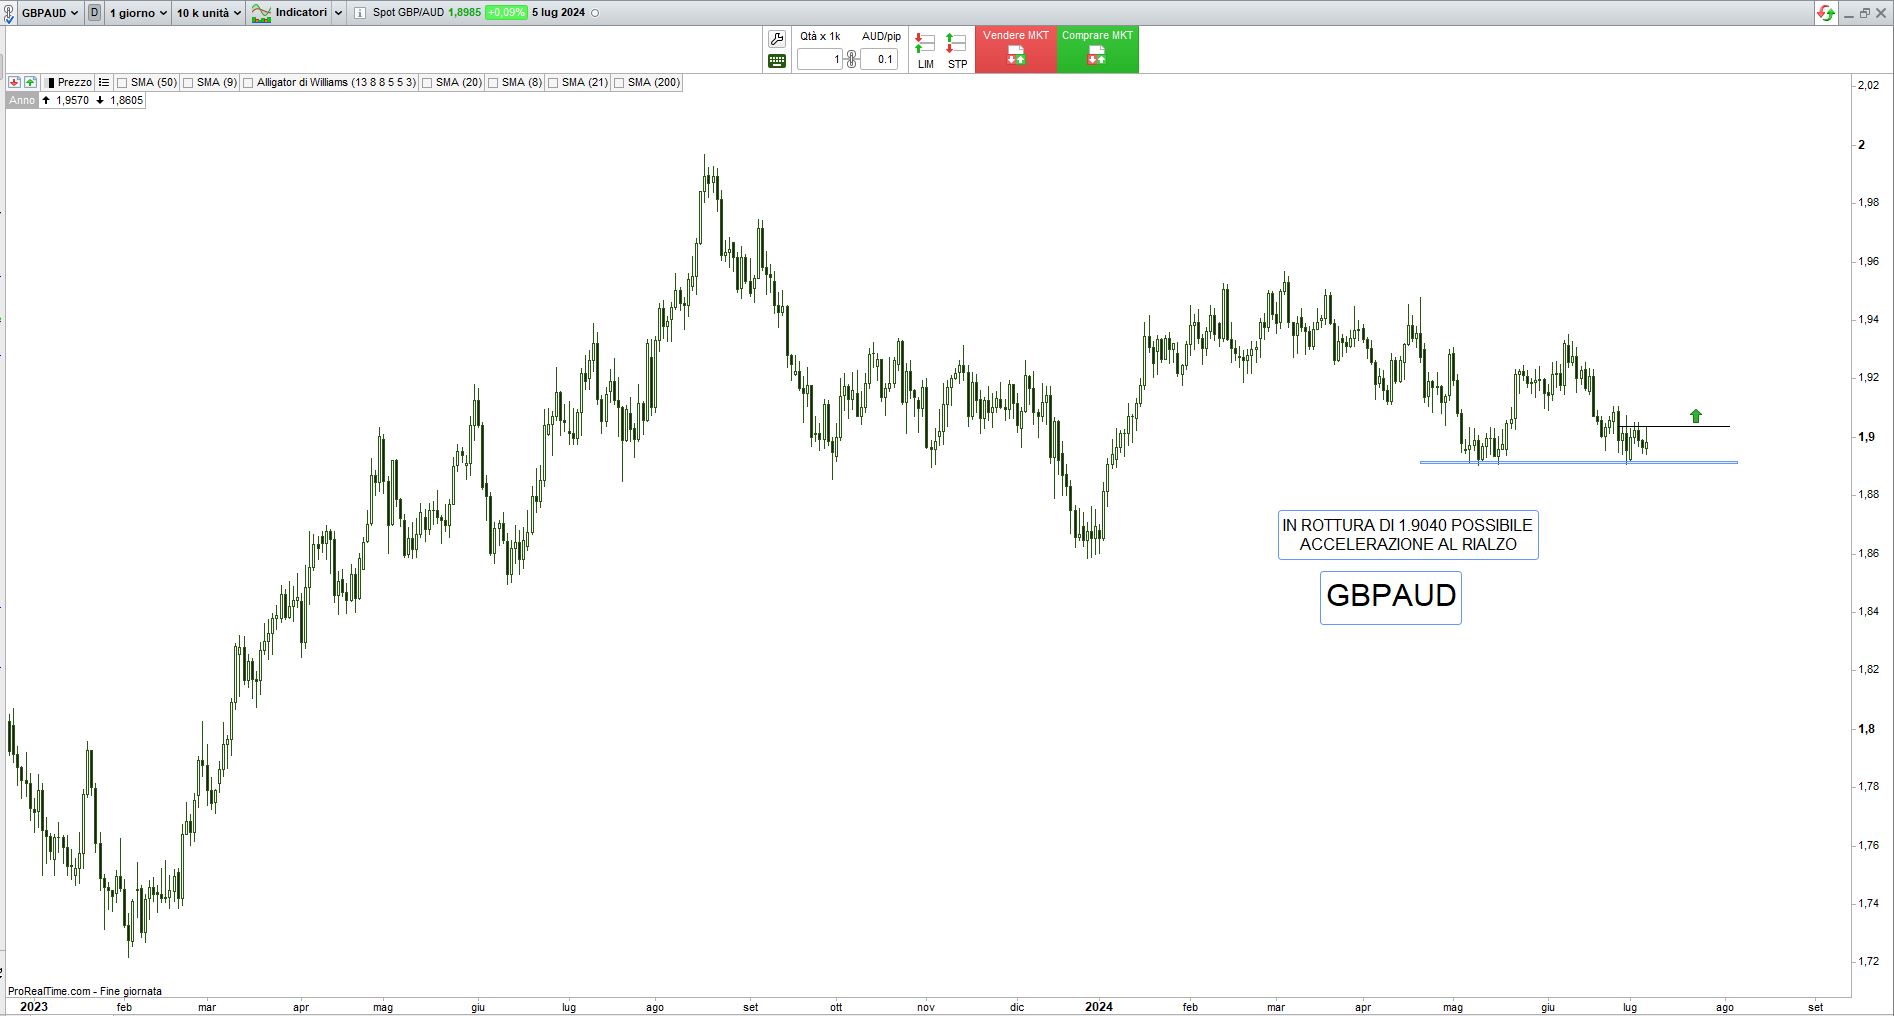1894x1016 pixels.
Task: Expand the 1 giorno timeframe dropdown
Action: pos(138,13)
